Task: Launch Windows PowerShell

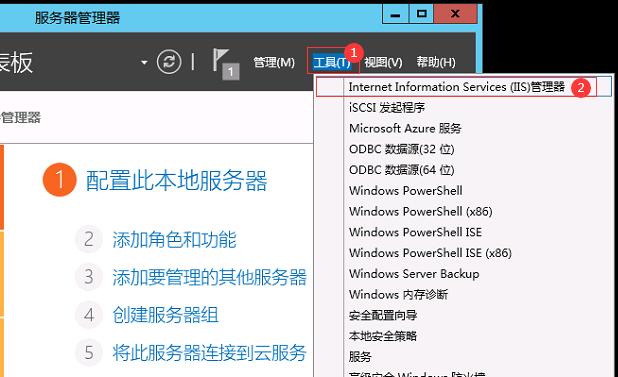Action: click(x=406, y=191)
